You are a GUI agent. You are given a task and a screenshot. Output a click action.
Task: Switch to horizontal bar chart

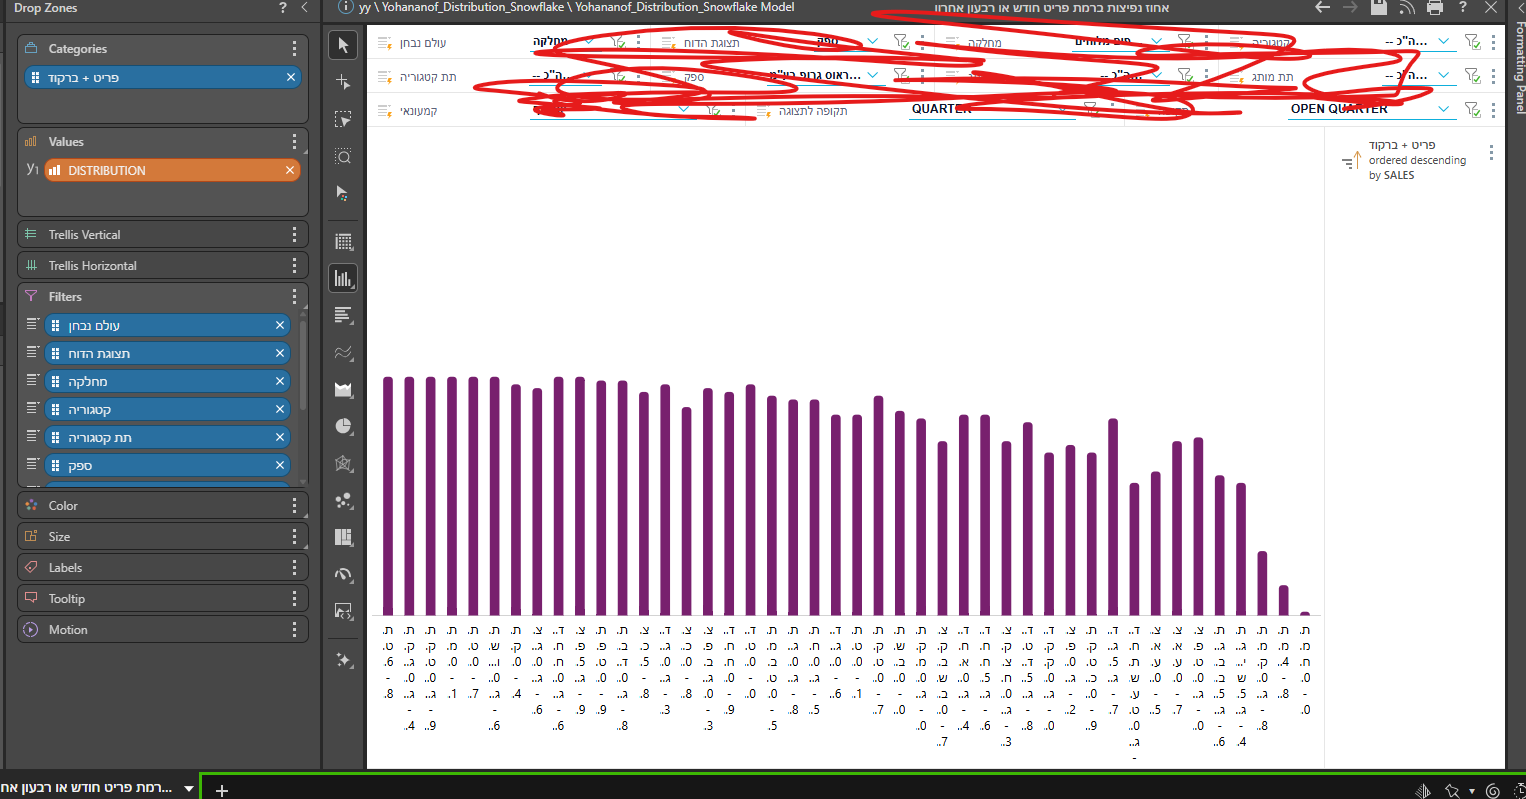point(343,315)
